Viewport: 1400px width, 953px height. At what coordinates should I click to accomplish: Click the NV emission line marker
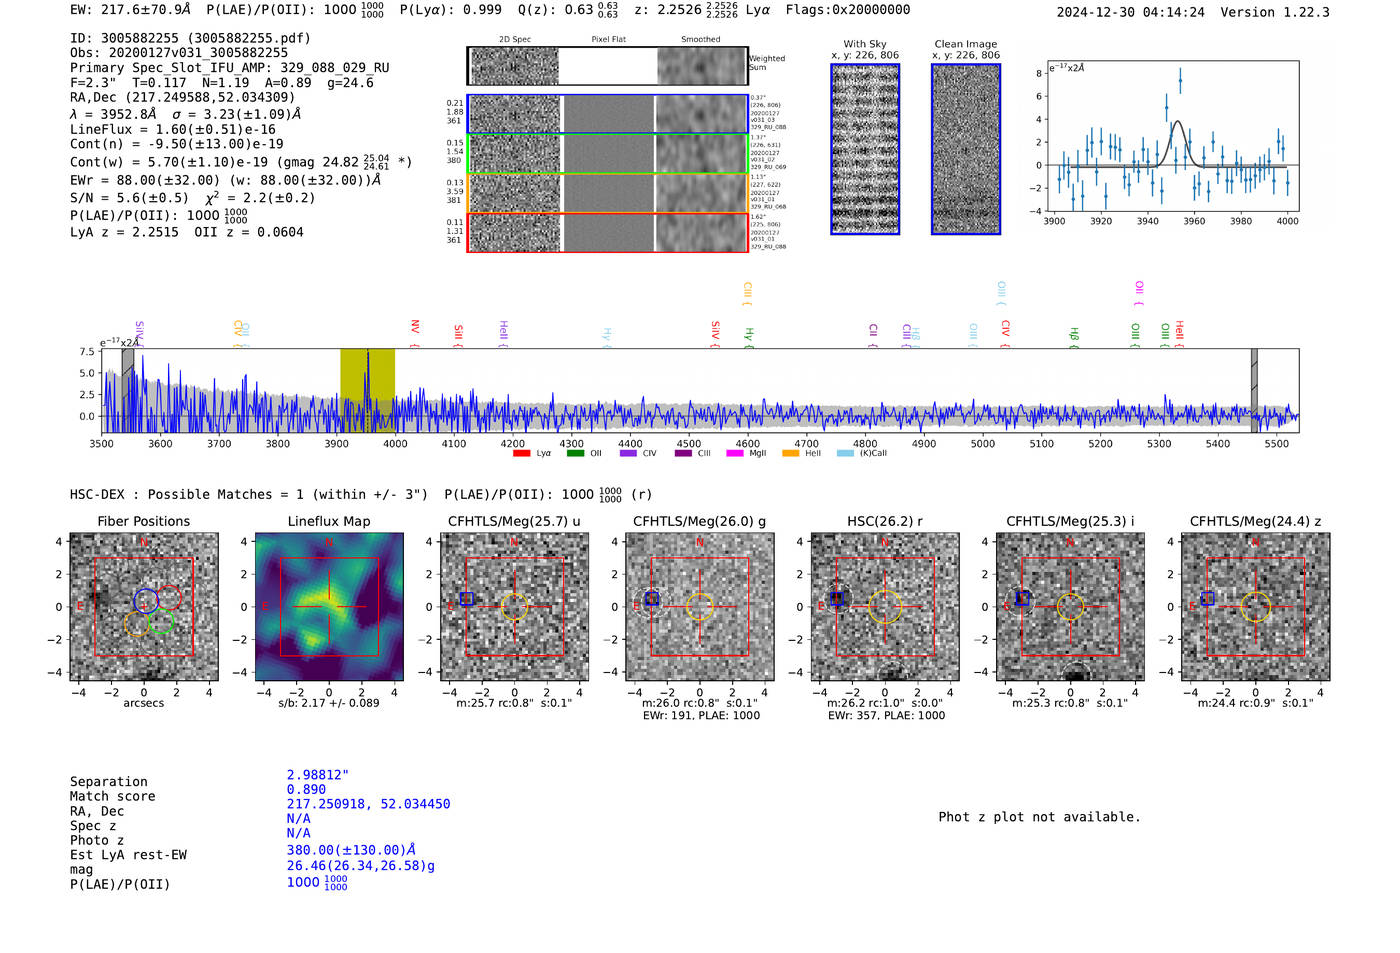(415, 333)
